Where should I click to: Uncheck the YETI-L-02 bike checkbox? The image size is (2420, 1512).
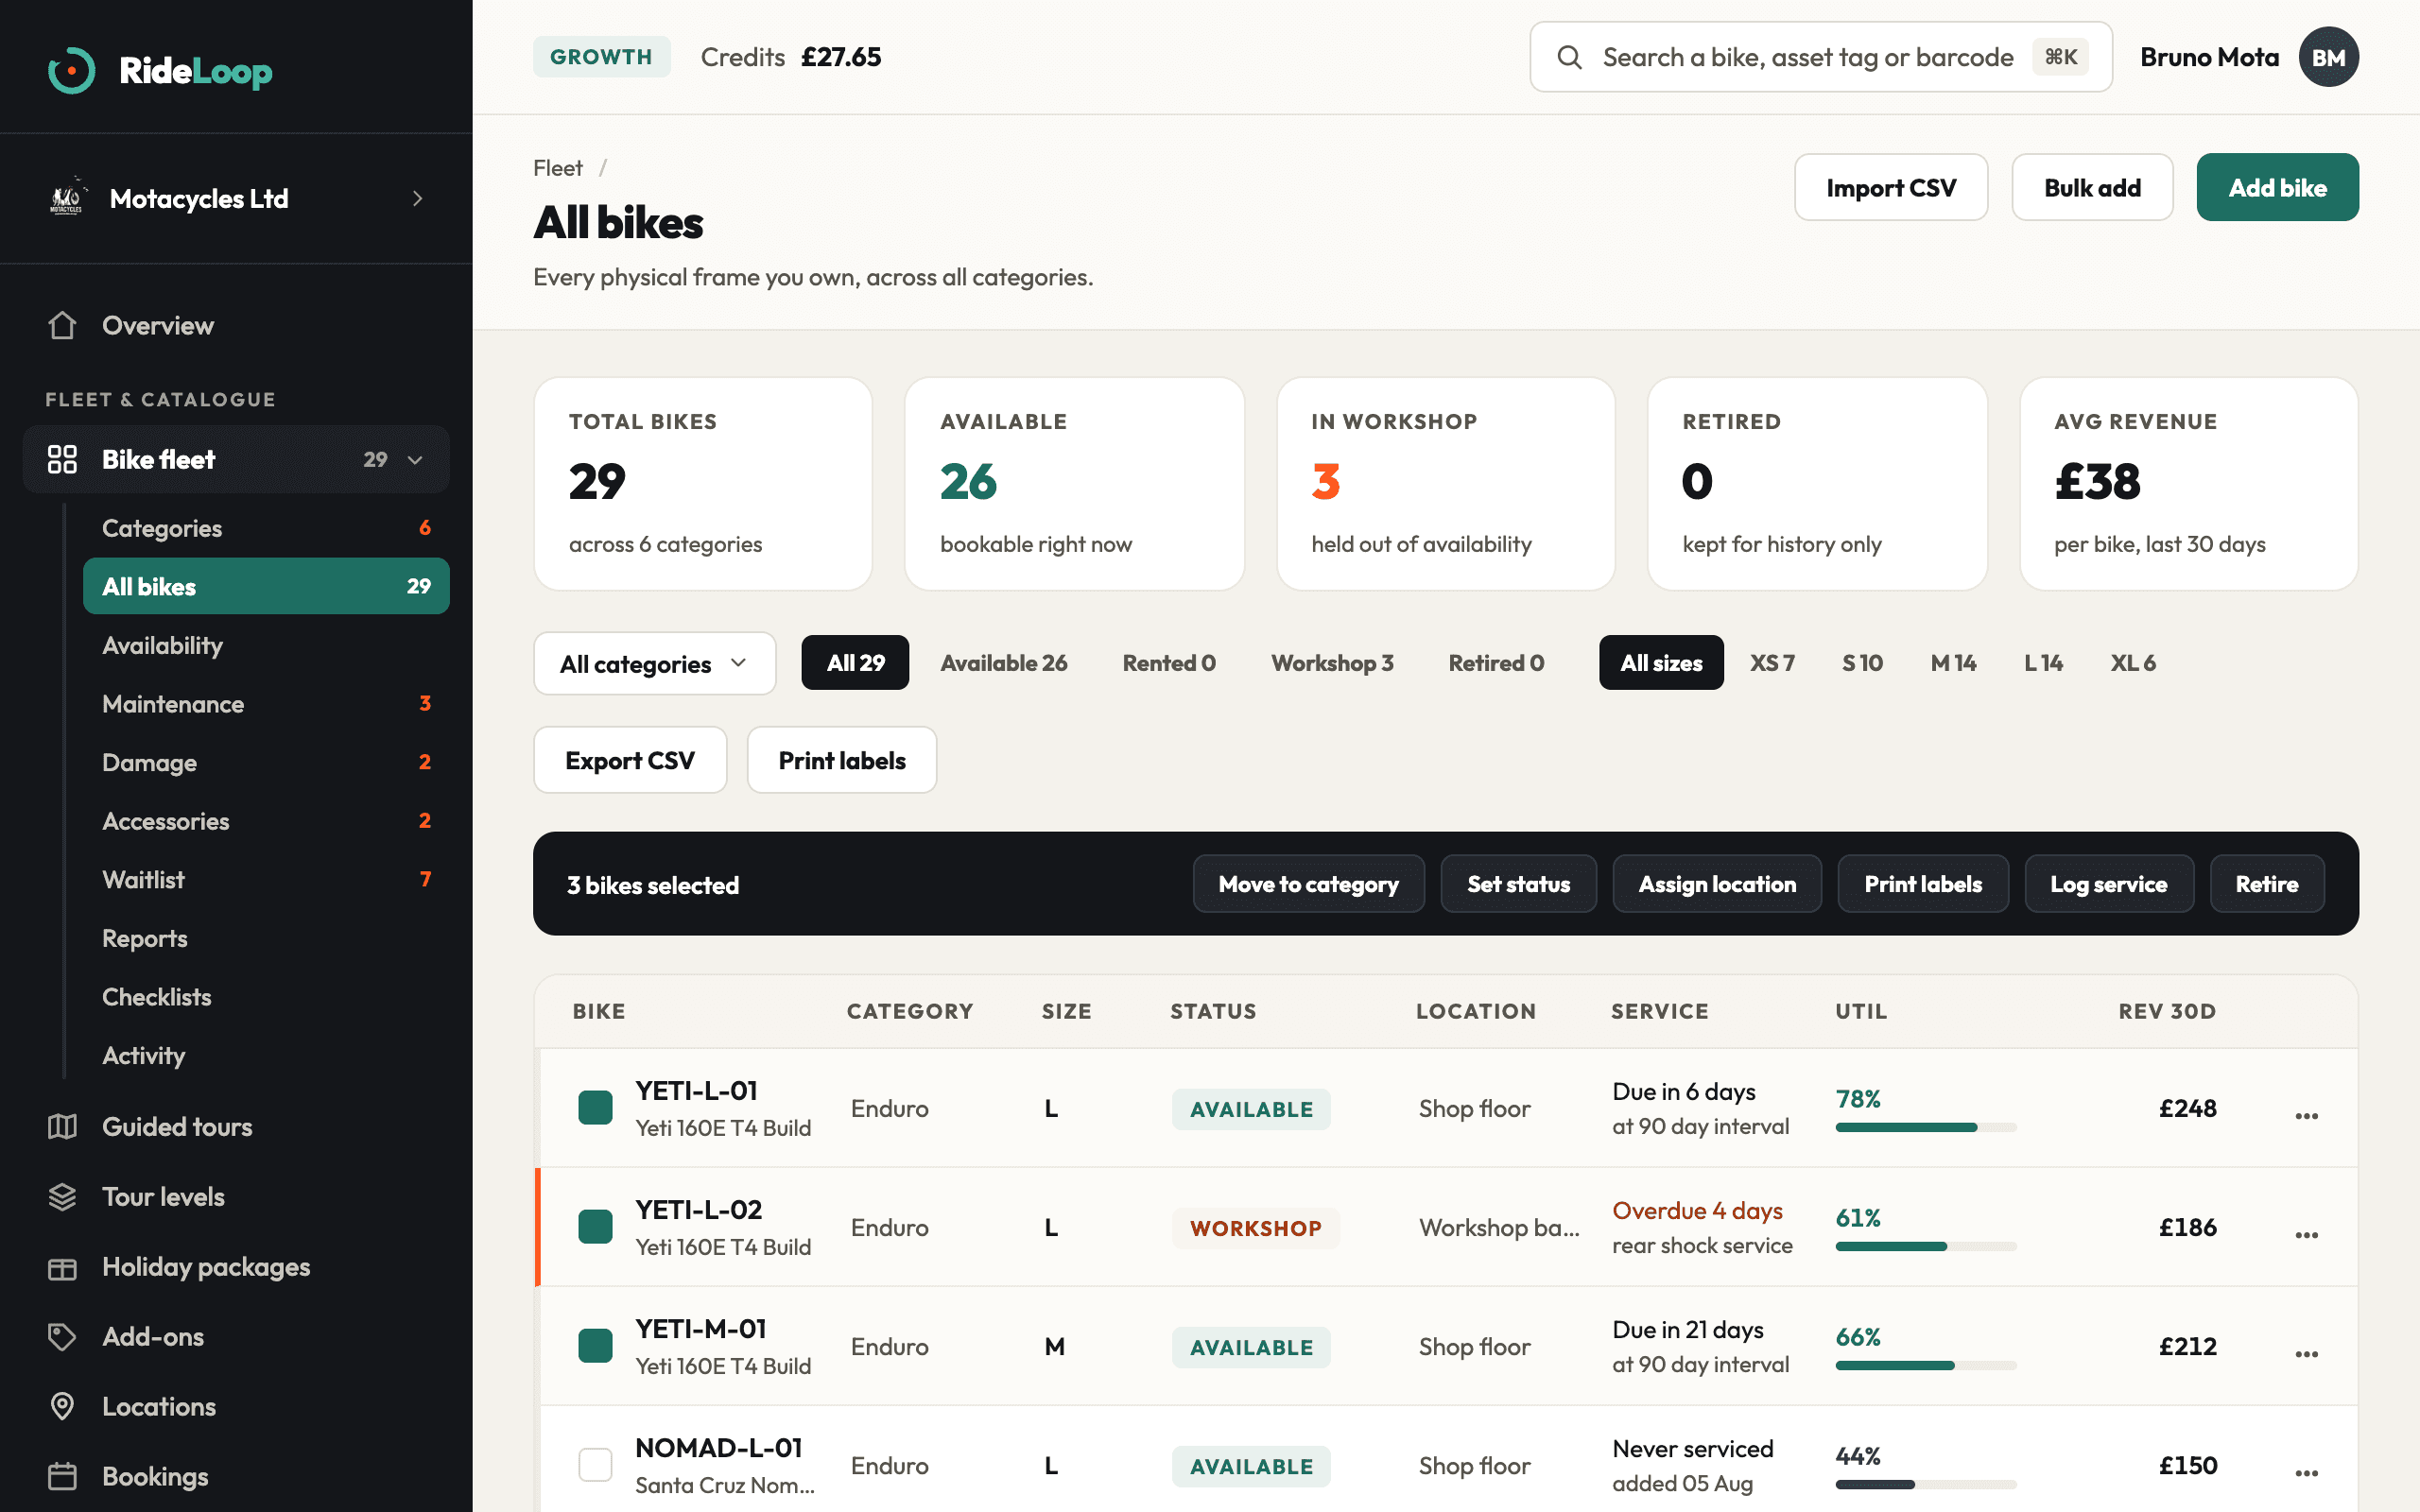coord(595,1226)
